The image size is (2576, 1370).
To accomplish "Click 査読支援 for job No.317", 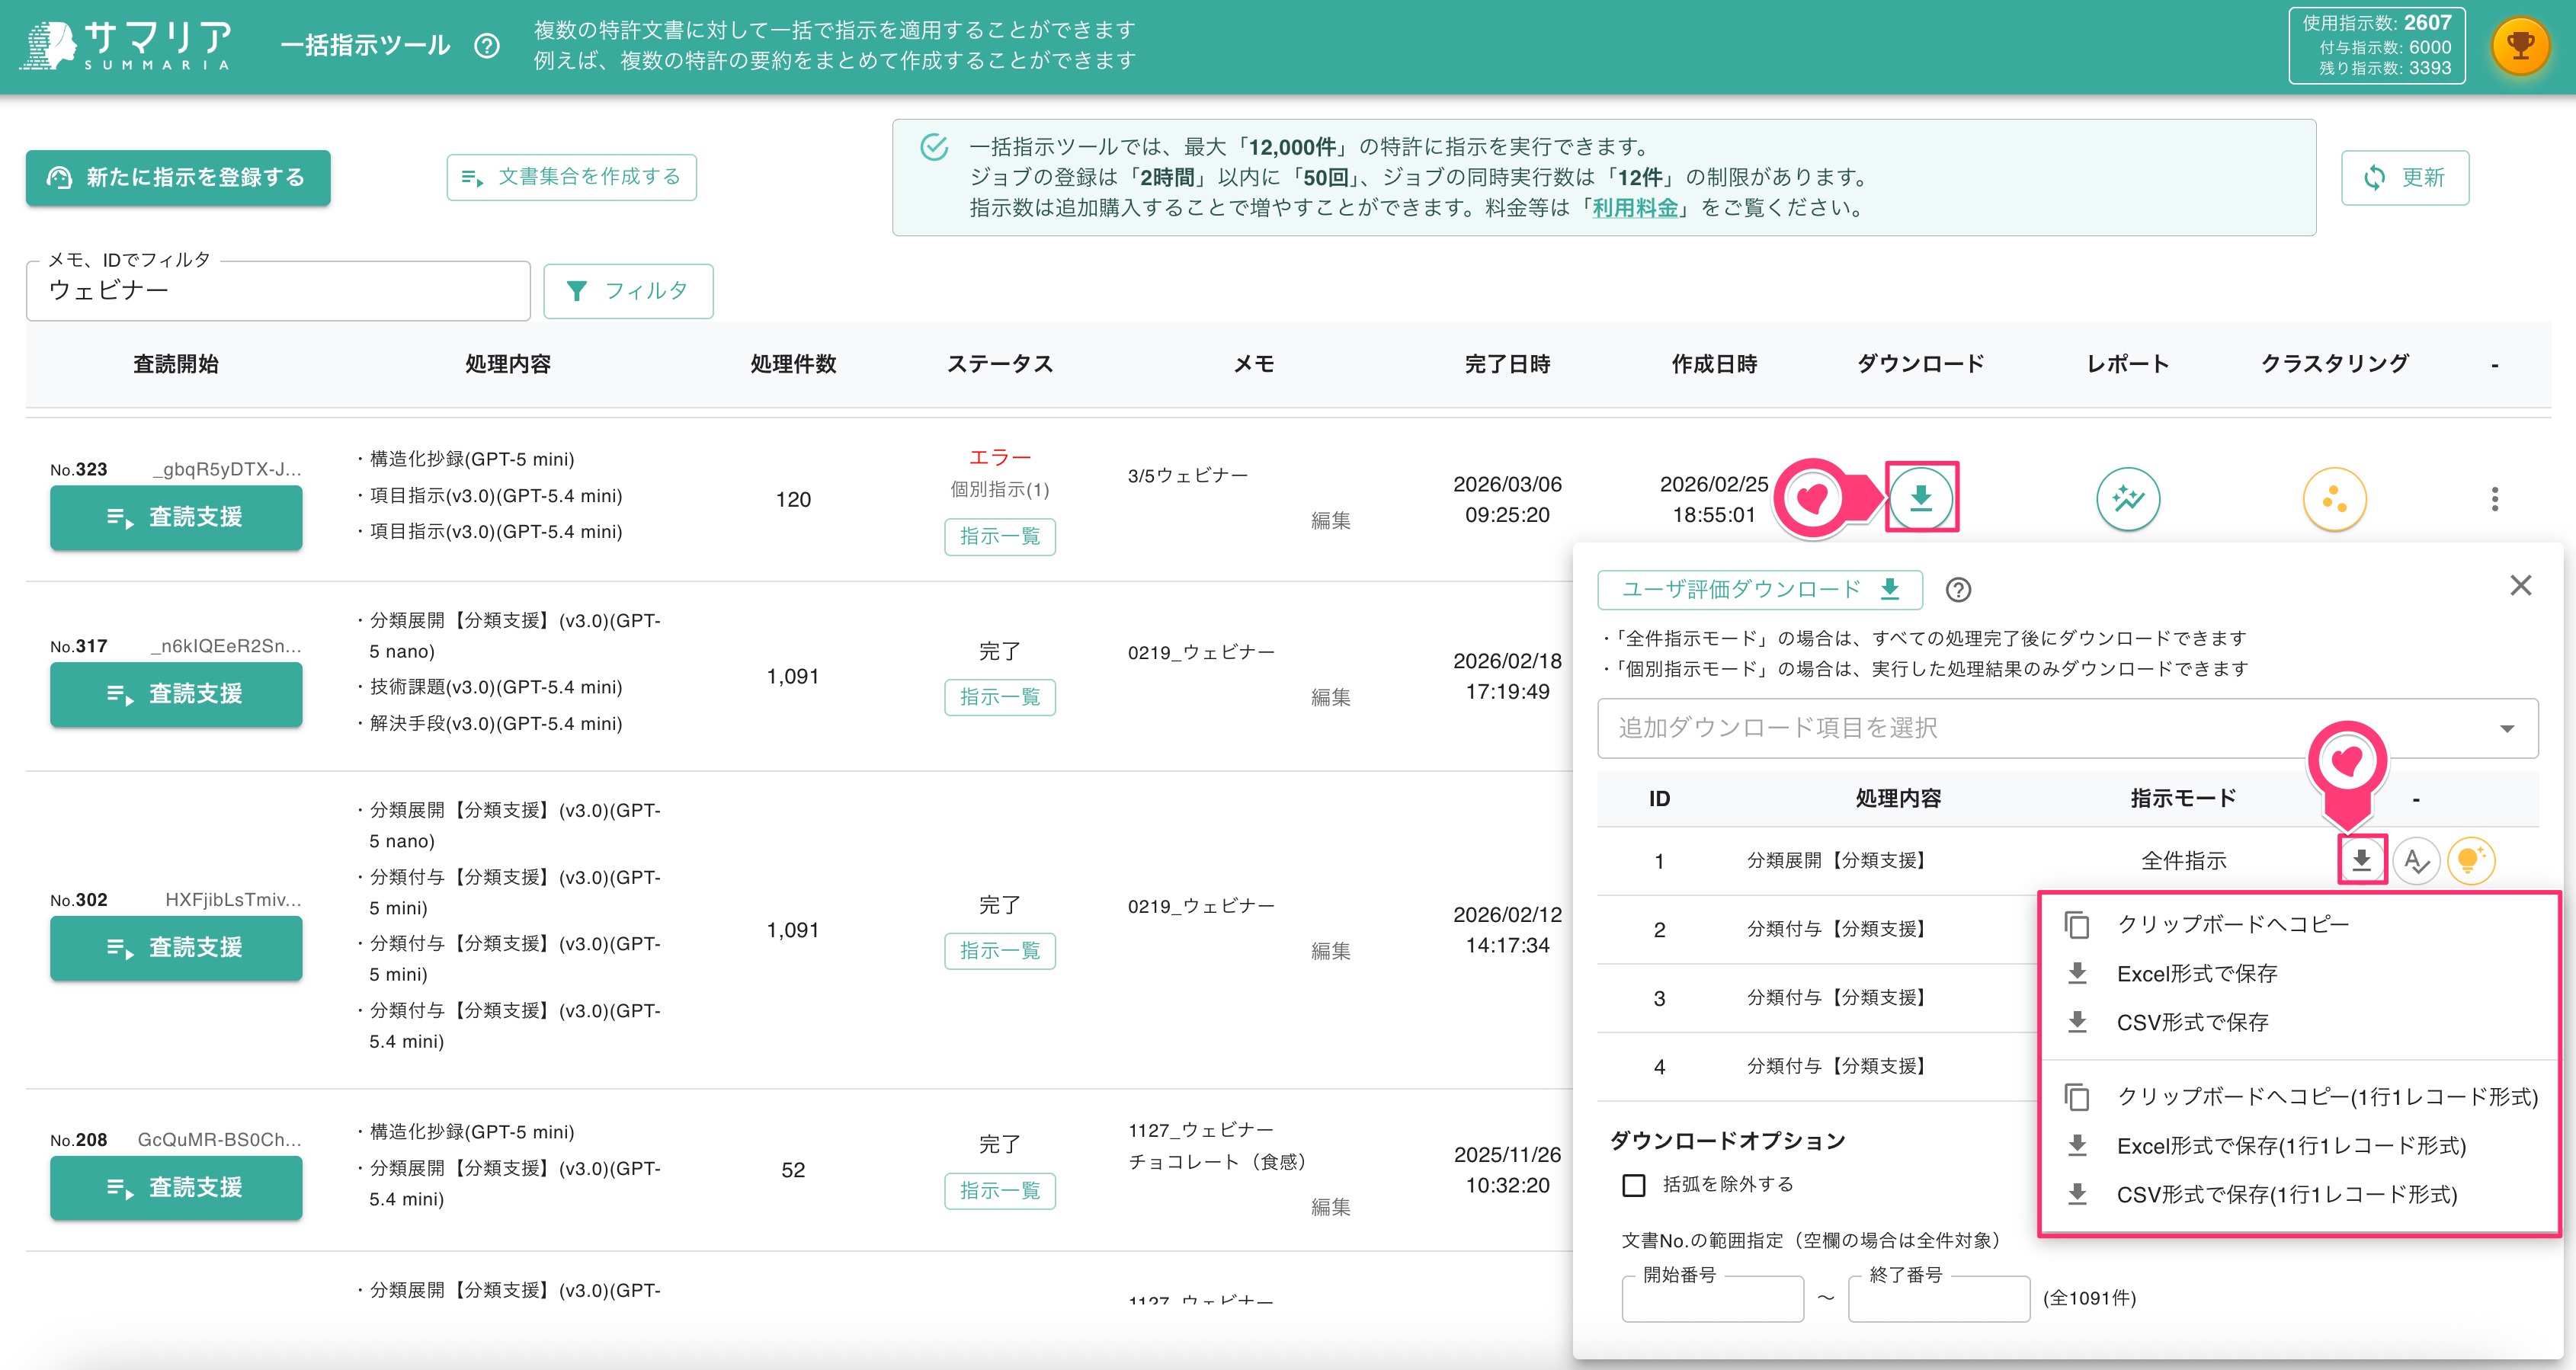I will click(176, 694).
